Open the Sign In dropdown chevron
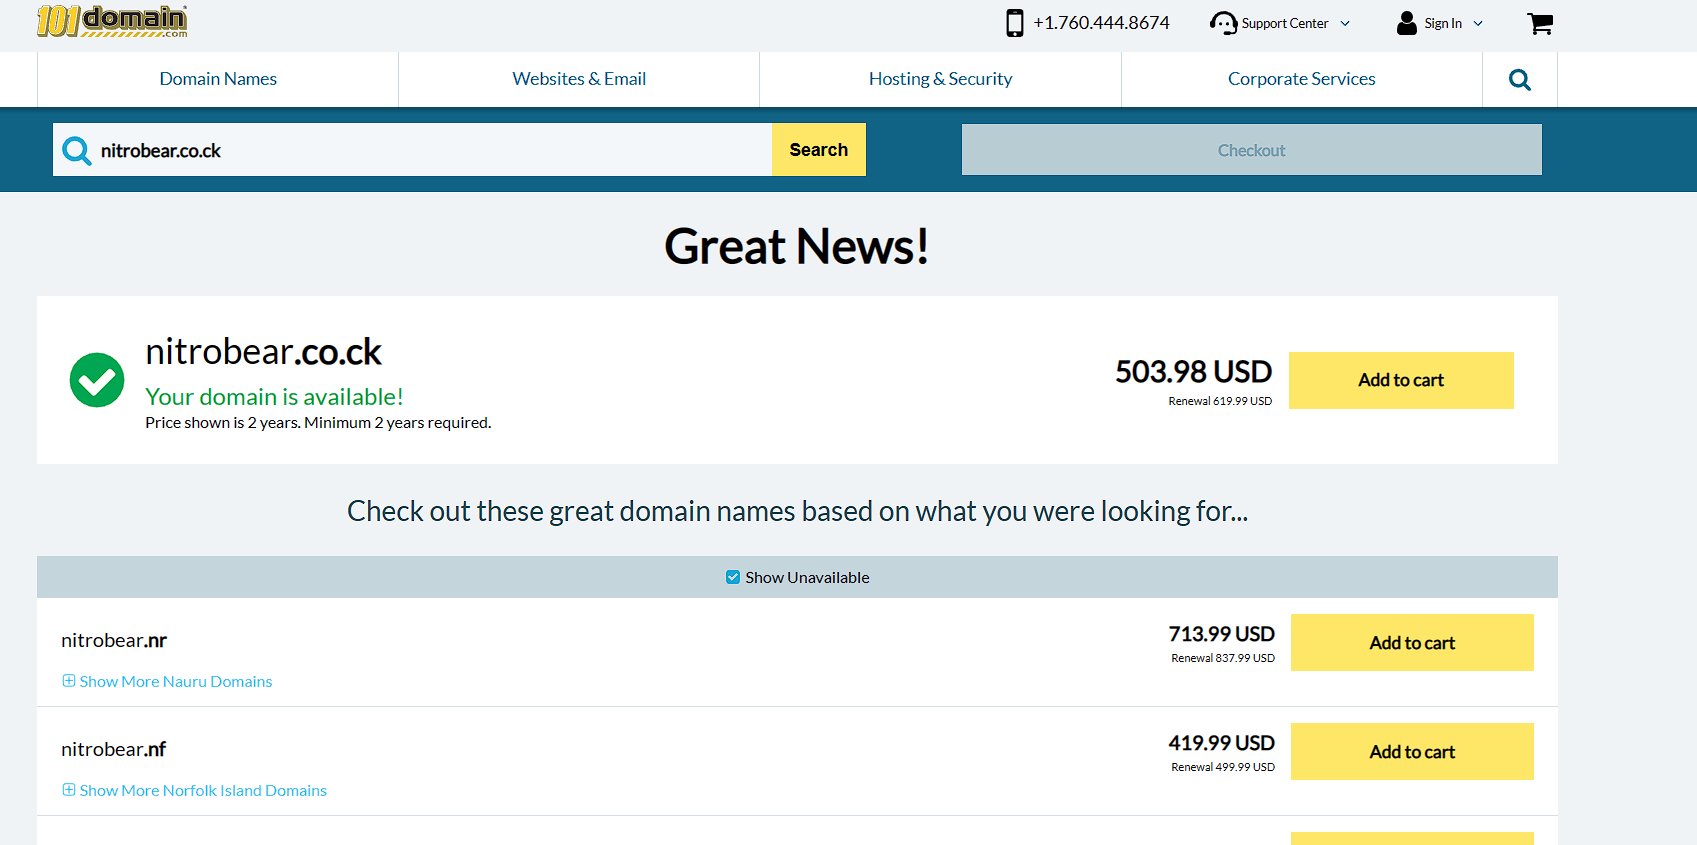 tap(1478, 24)
